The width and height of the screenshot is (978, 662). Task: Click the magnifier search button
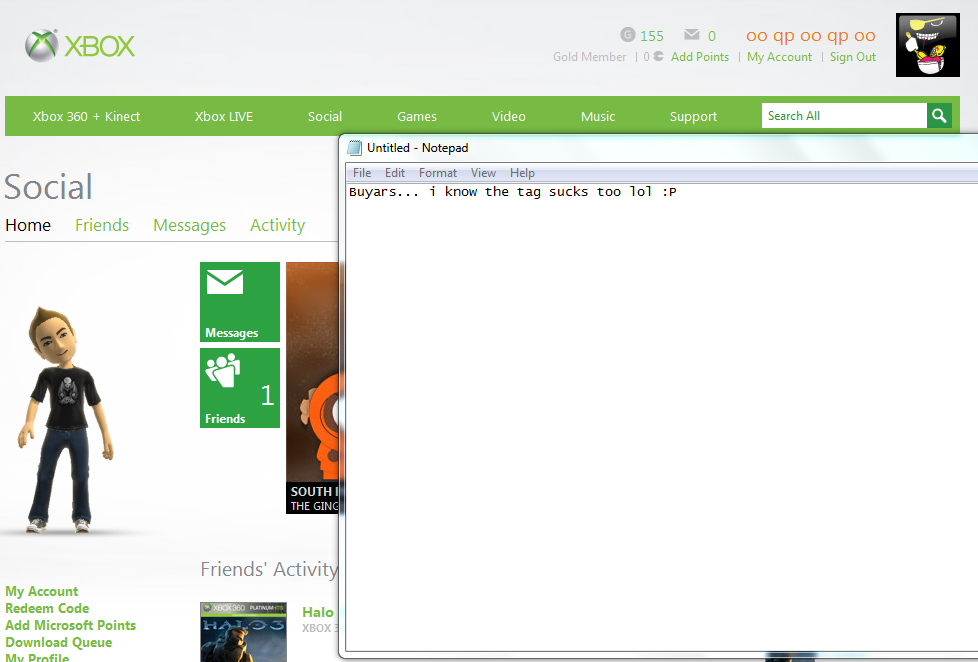coord(939,116)
